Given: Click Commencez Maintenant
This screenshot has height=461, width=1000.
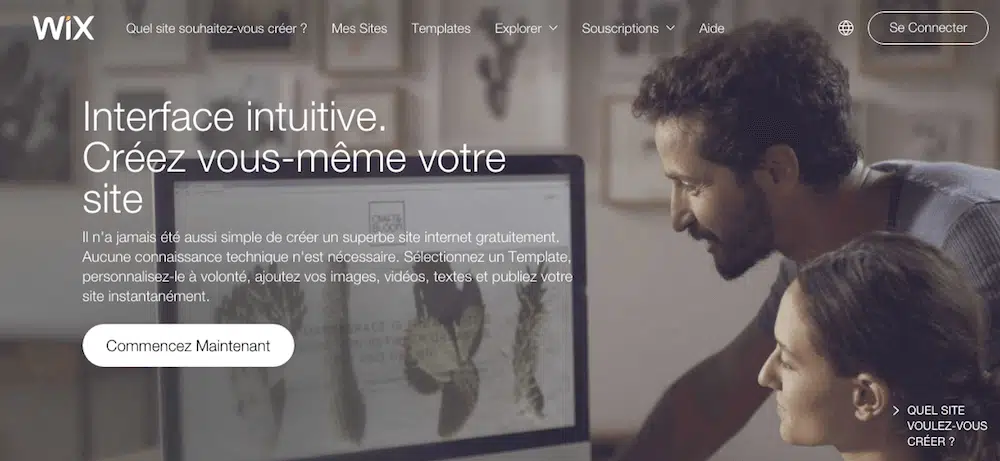Looking at the screenshot, I should click(188, 346).
